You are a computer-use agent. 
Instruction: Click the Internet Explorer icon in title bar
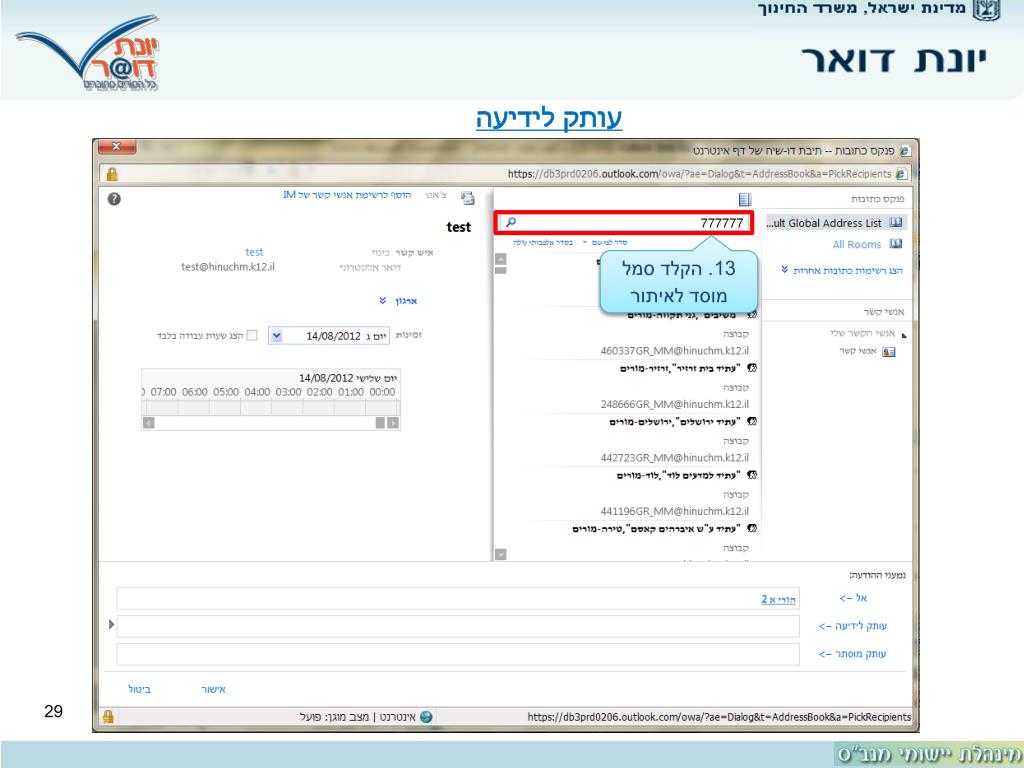tap(904, 151)
